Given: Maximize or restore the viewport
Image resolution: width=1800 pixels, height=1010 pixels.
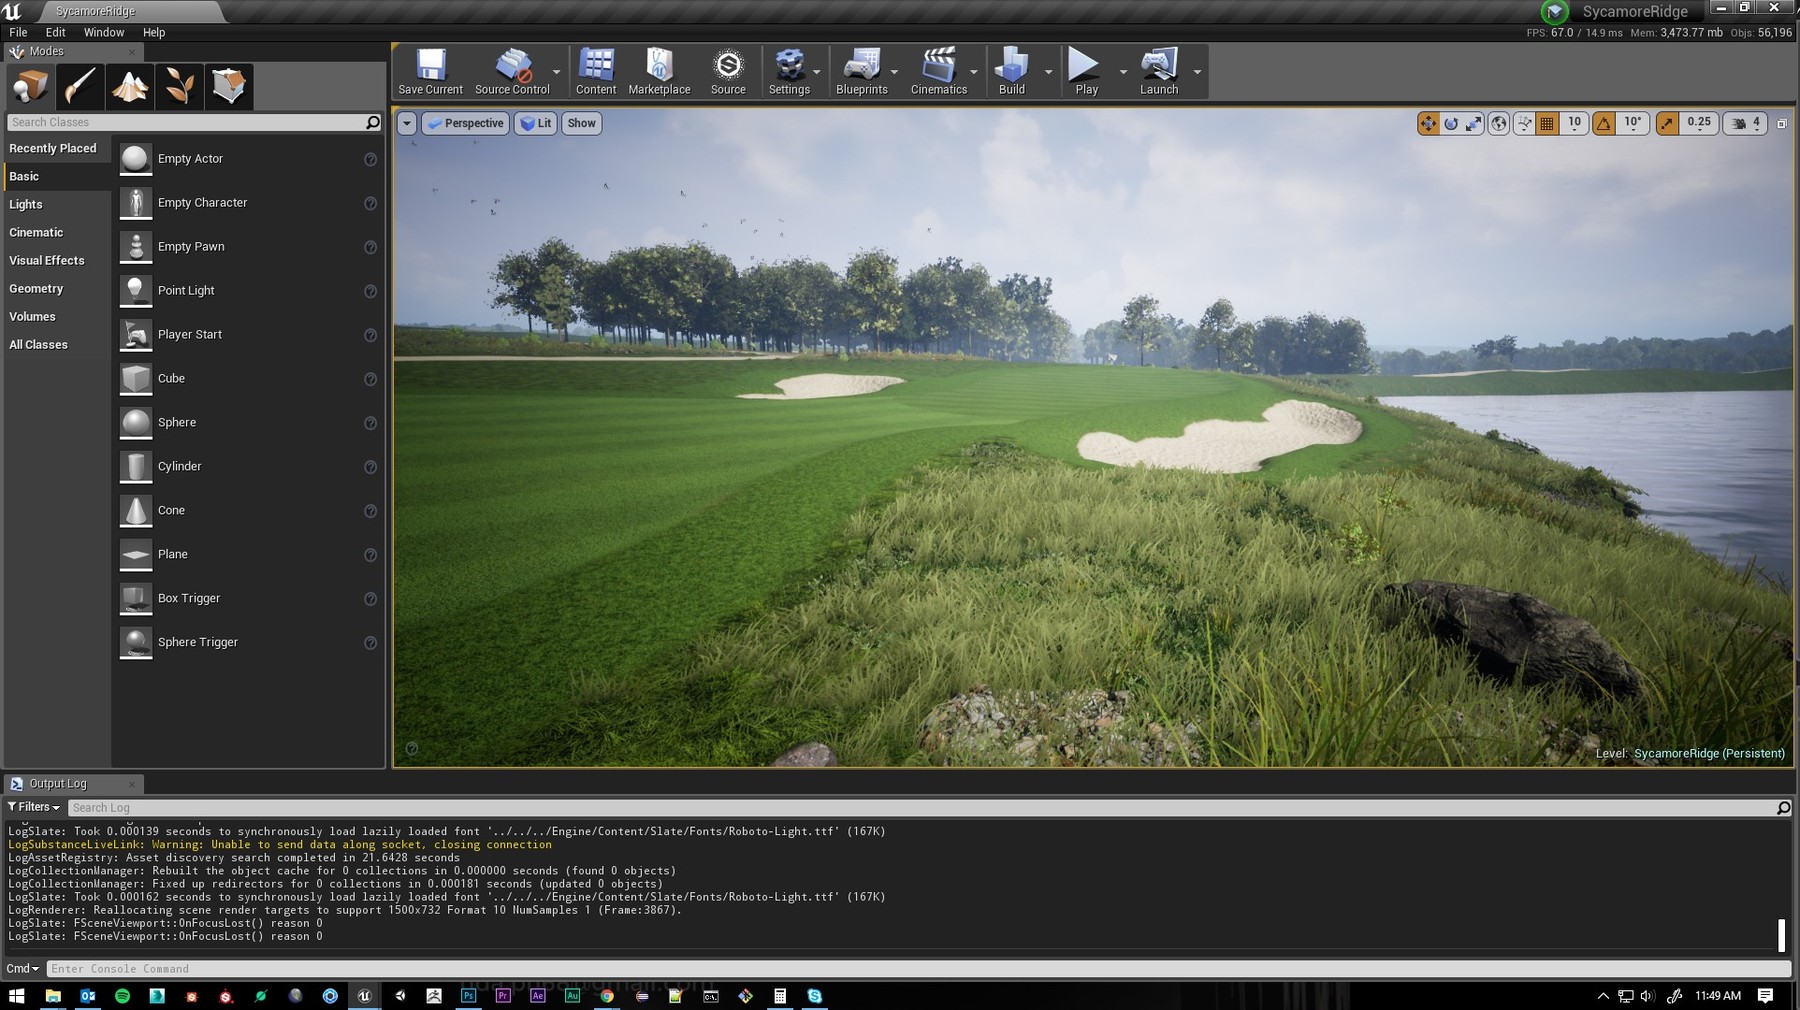Looking at the screenshot, I should pos(1782,123).
